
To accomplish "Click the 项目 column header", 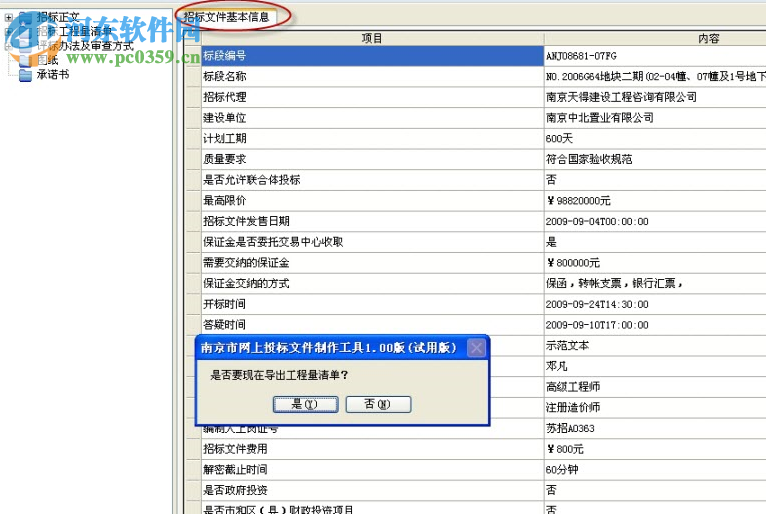I will (372, 38).
